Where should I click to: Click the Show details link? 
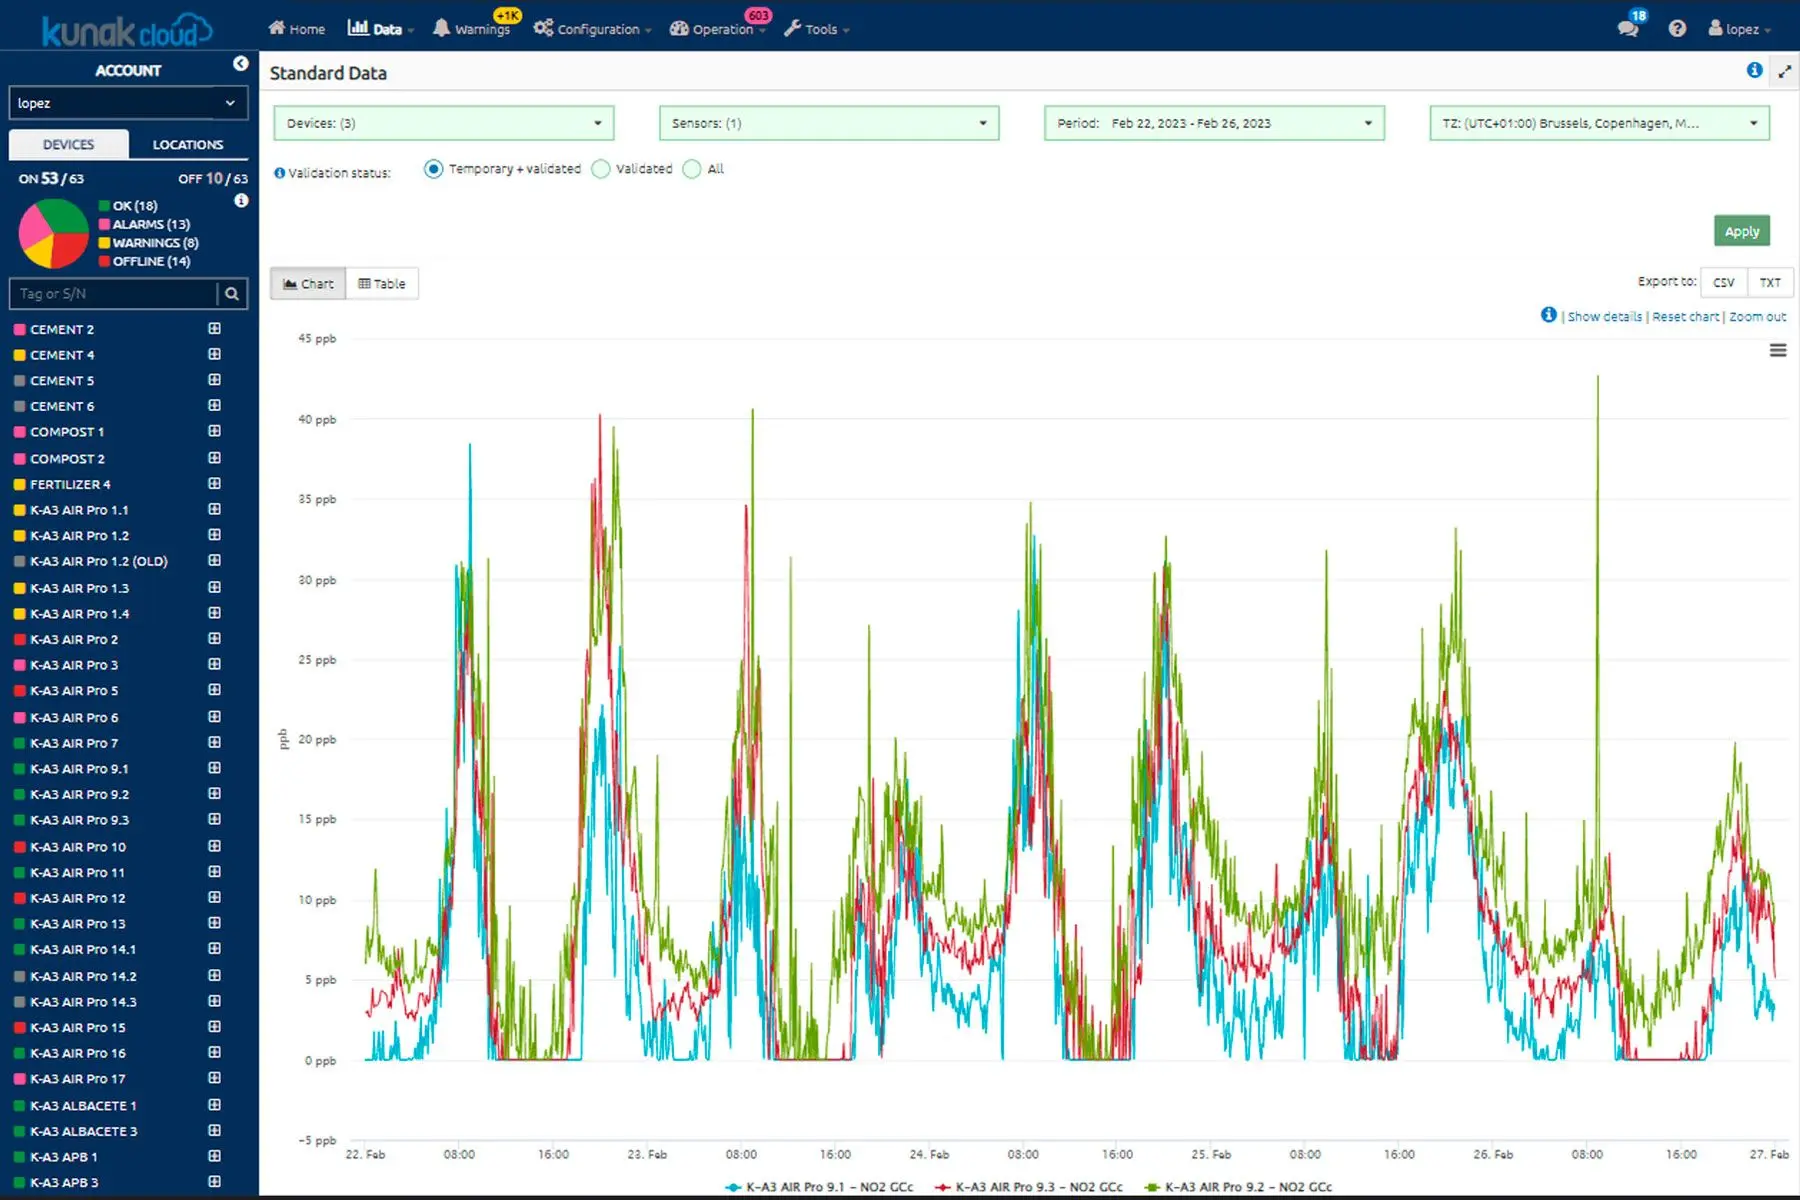click(1605, 317)
